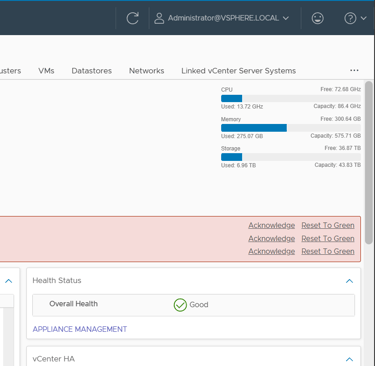Click the refresh icon in header
Viewport: 375px width, 366px height.
[132, 18]
